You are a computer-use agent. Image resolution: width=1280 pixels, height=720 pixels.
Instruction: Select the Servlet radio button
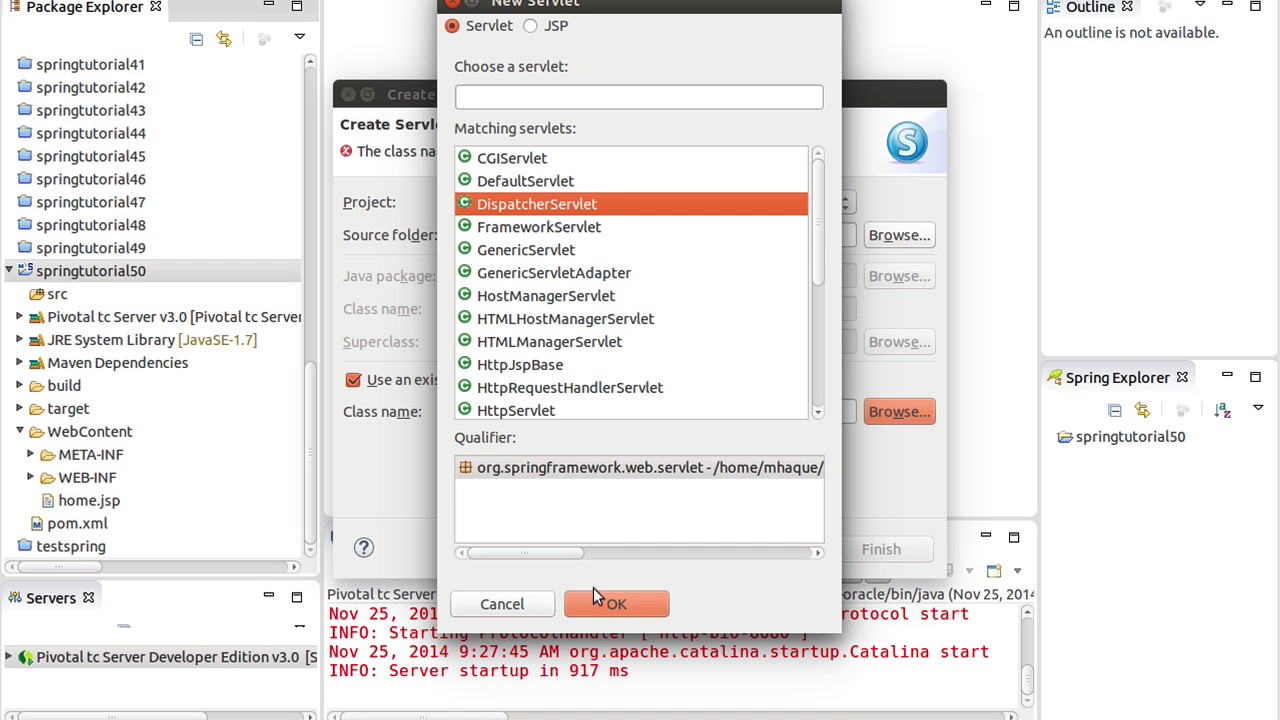click(452, 26)
